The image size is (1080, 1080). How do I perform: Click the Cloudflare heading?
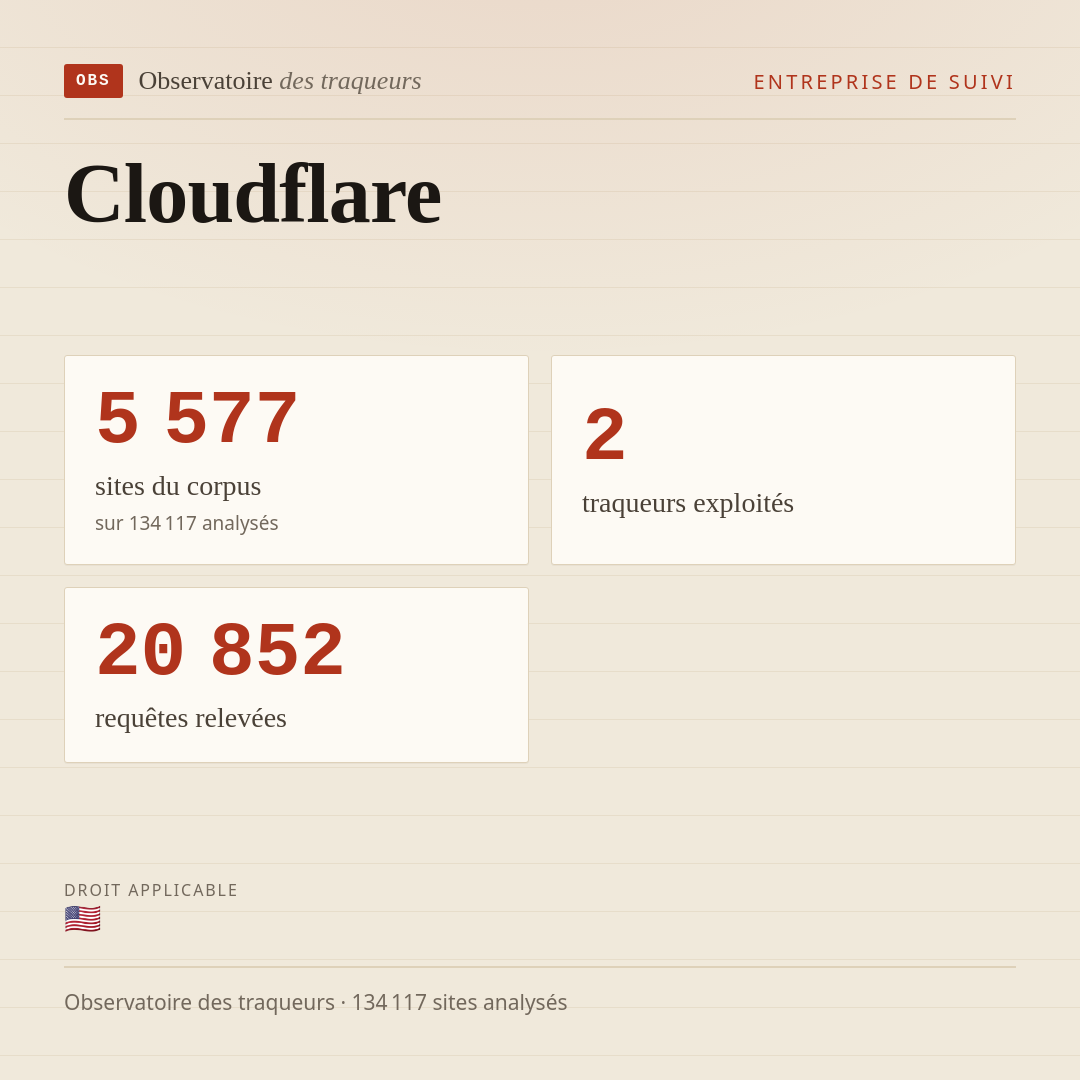pyautogui.click(x=253, y=194)
